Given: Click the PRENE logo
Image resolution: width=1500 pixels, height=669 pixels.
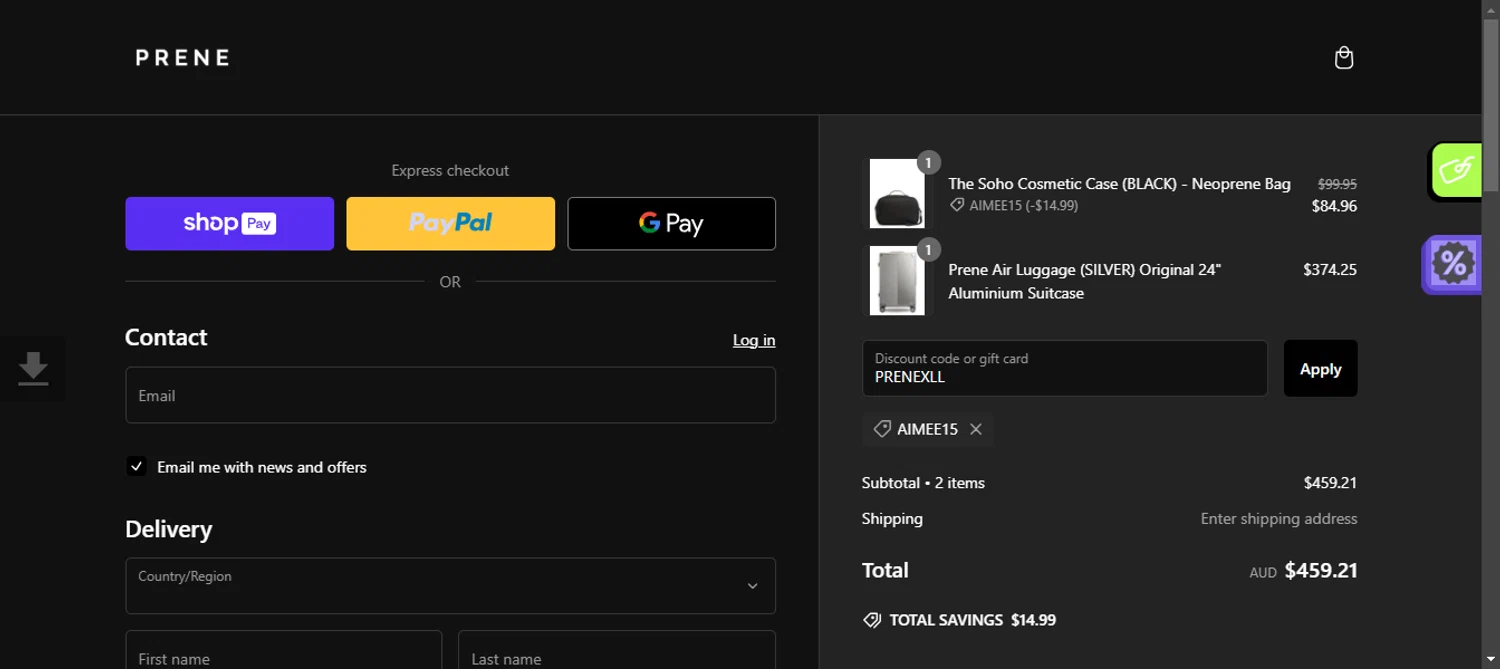Looking at the screenshot, I should point(183,58).
